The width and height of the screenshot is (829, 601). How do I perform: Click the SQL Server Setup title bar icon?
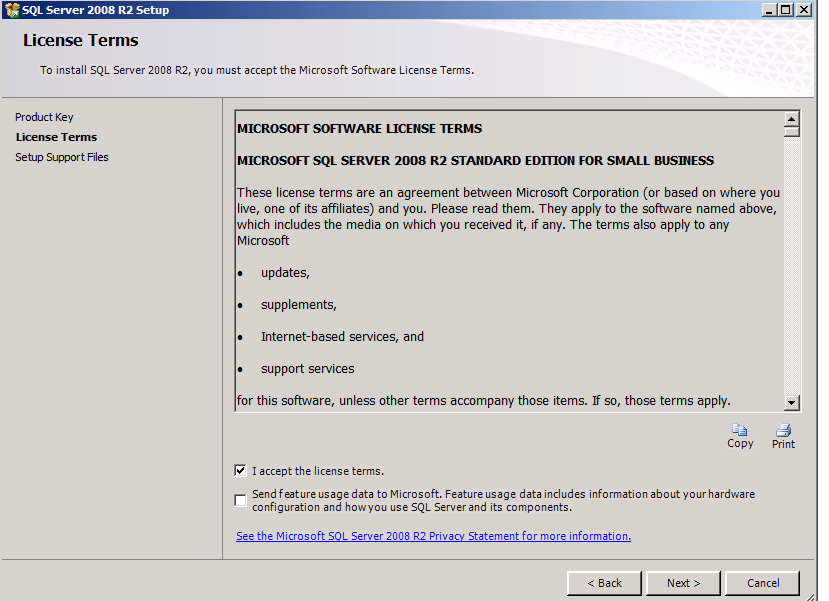click(12, 10)
